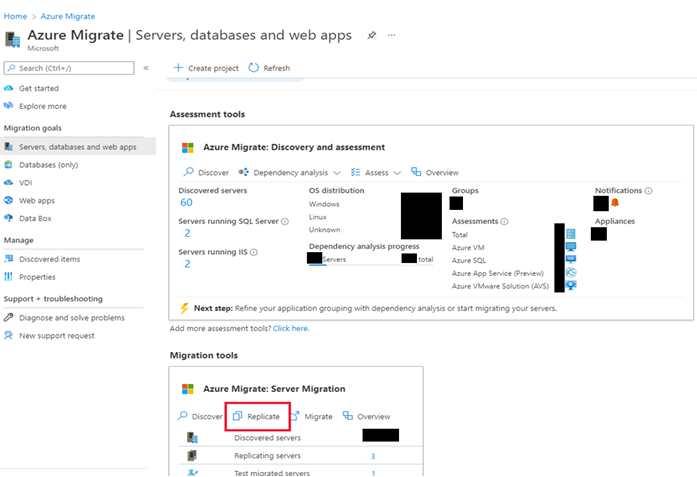
Task: Click the Linux OS distribution label
Action: pos(317,217)
